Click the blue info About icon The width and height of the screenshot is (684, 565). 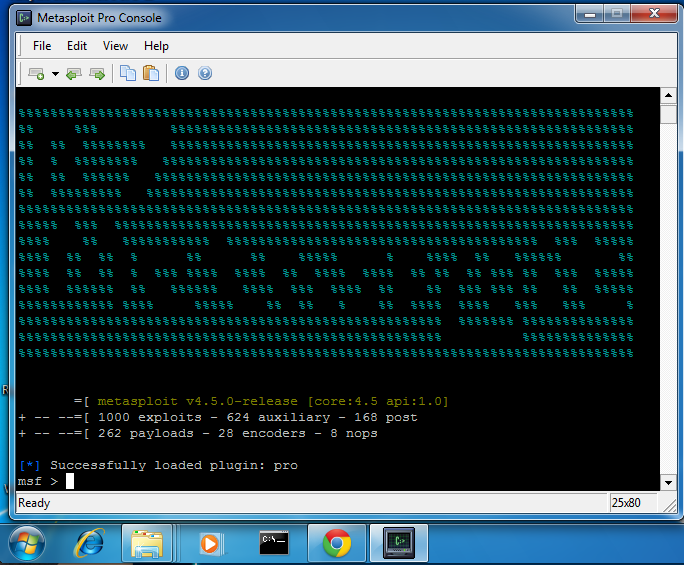coord(182,73)
